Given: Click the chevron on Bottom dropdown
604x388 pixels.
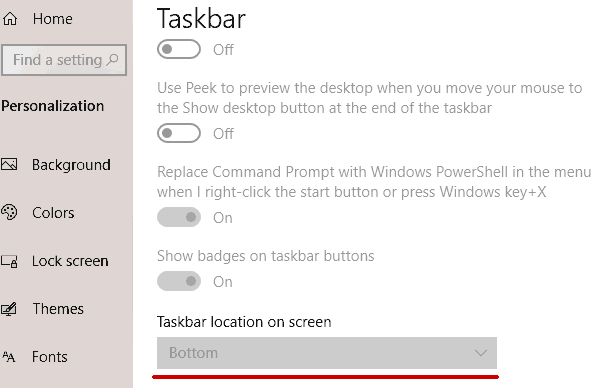Looking at the screenshot, I should click(481, 353).
